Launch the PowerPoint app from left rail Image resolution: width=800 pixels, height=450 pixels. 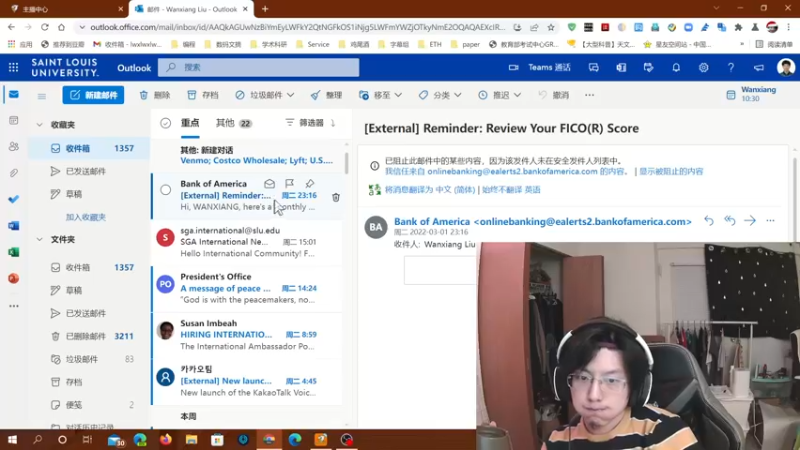14,279
